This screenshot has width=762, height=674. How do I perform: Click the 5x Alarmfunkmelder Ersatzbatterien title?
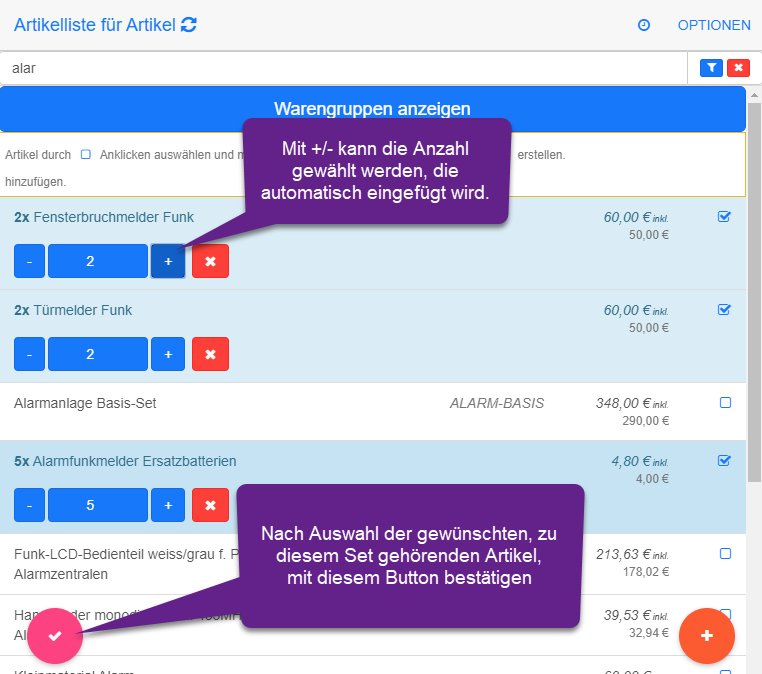[x=125, y=461]
